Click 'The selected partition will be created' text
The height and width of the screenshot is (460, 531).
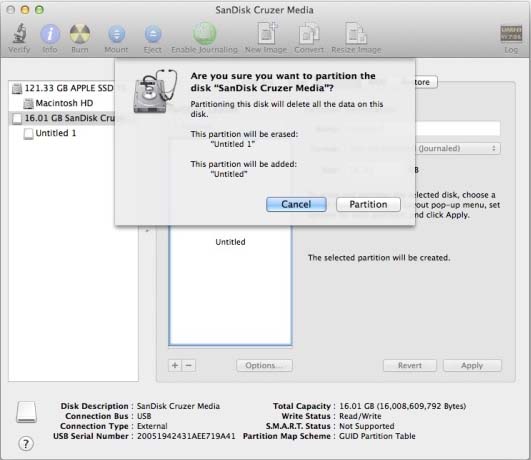coord(379,258)
